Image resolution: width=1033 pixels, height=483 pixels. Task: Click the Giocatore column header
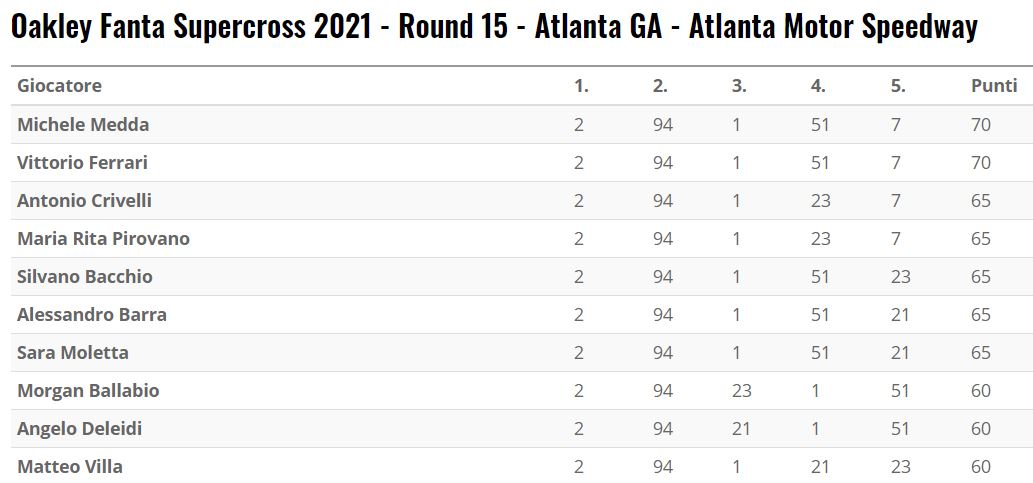pos(59,86)
